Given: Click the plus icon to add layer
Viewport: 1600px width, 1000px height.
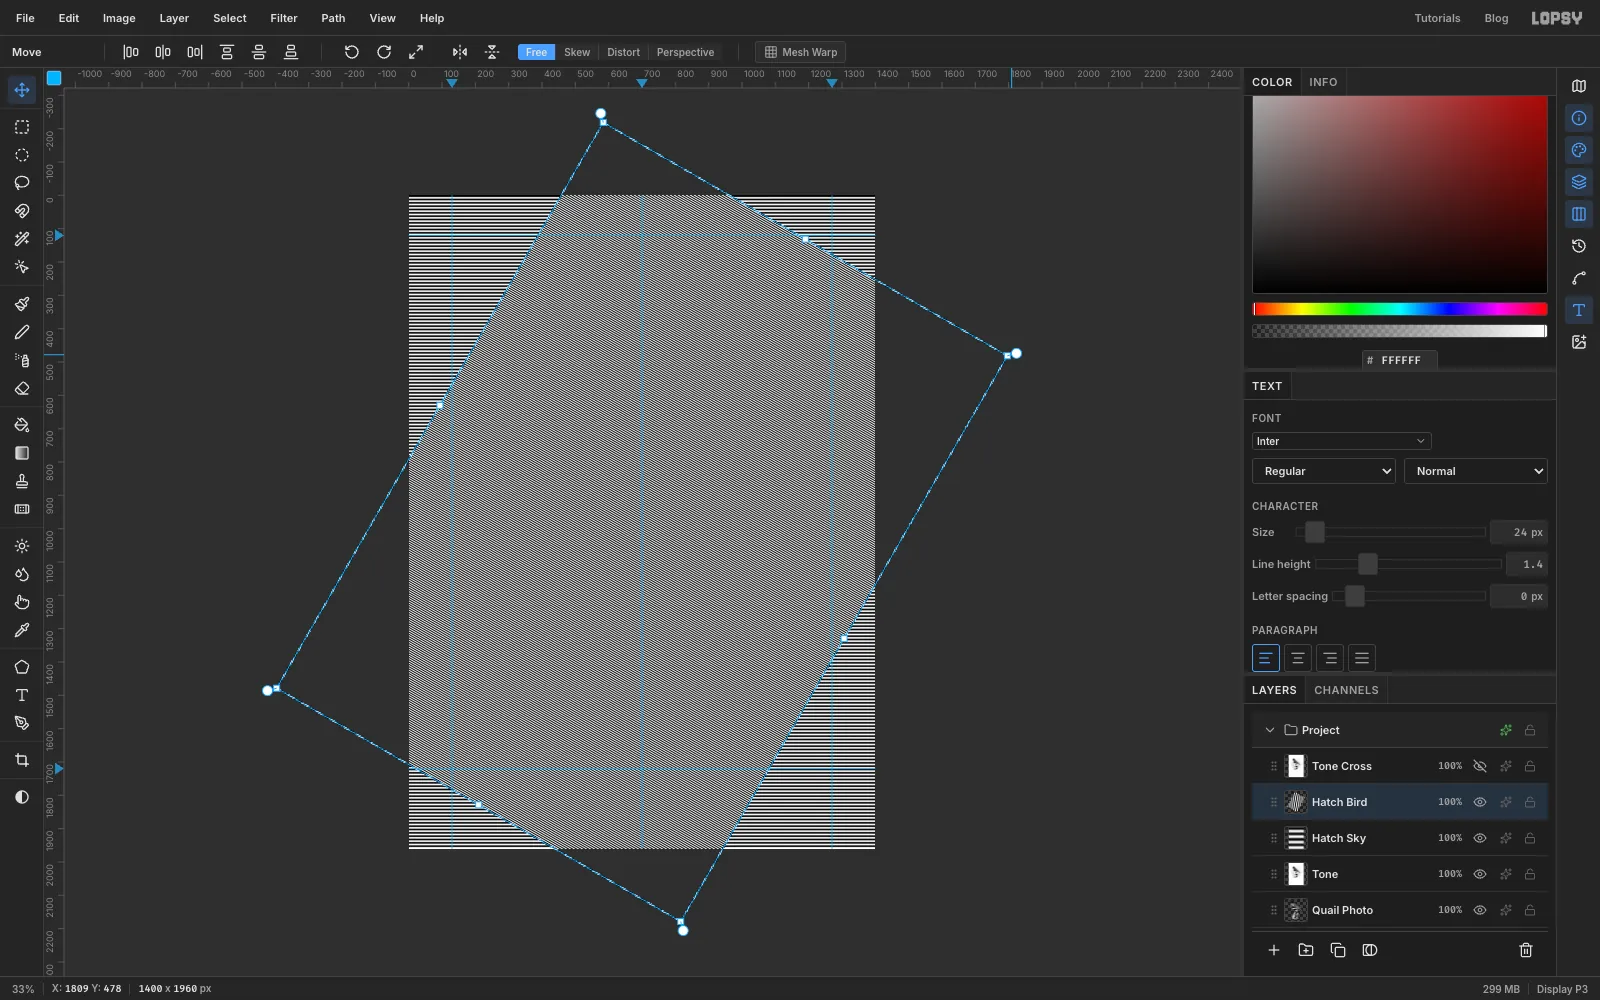Looking at the screenshot, I should (1274, 950).
